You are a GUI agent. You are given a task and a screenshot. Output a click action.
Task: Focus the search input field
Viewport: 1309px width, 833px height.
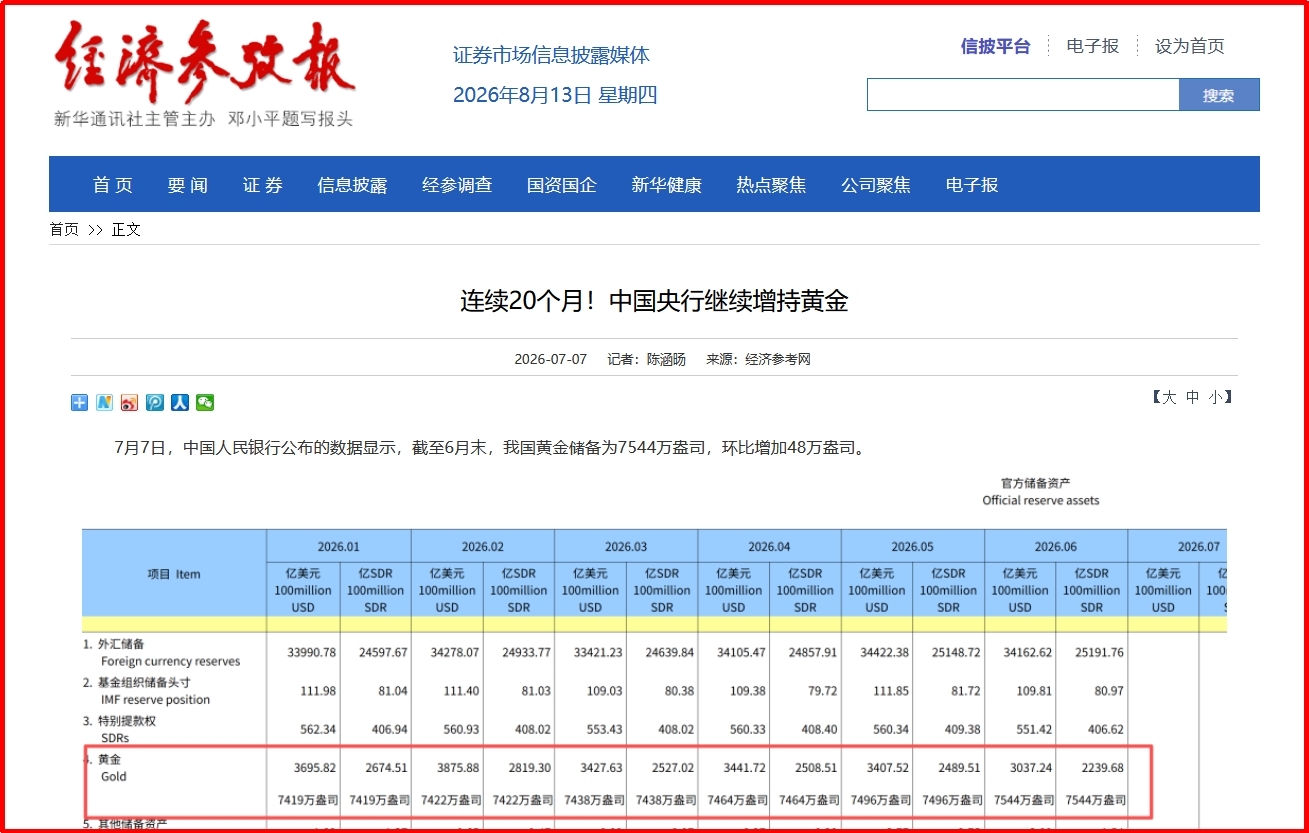pyautogui.click(x=1023, y=95)
